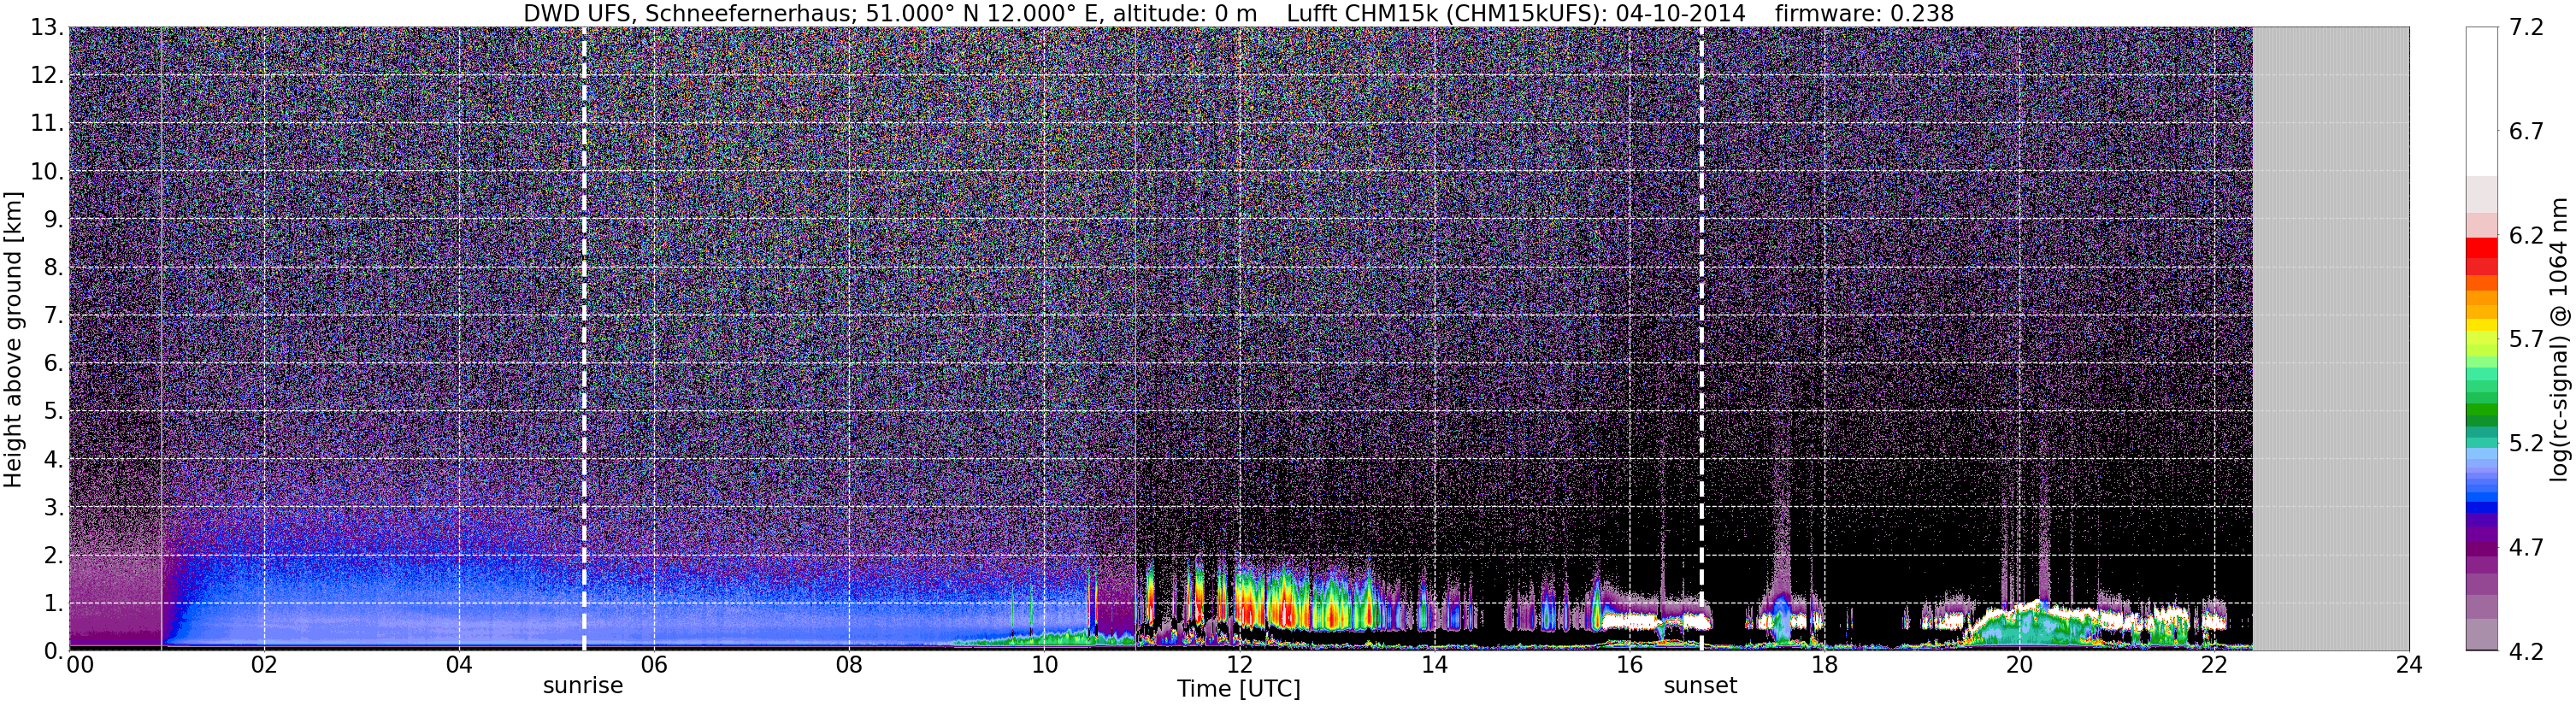The height and width of the screenshot is (706, 2576).
Task: Click the colorbar '6.7' value label
Action: 2526,131
